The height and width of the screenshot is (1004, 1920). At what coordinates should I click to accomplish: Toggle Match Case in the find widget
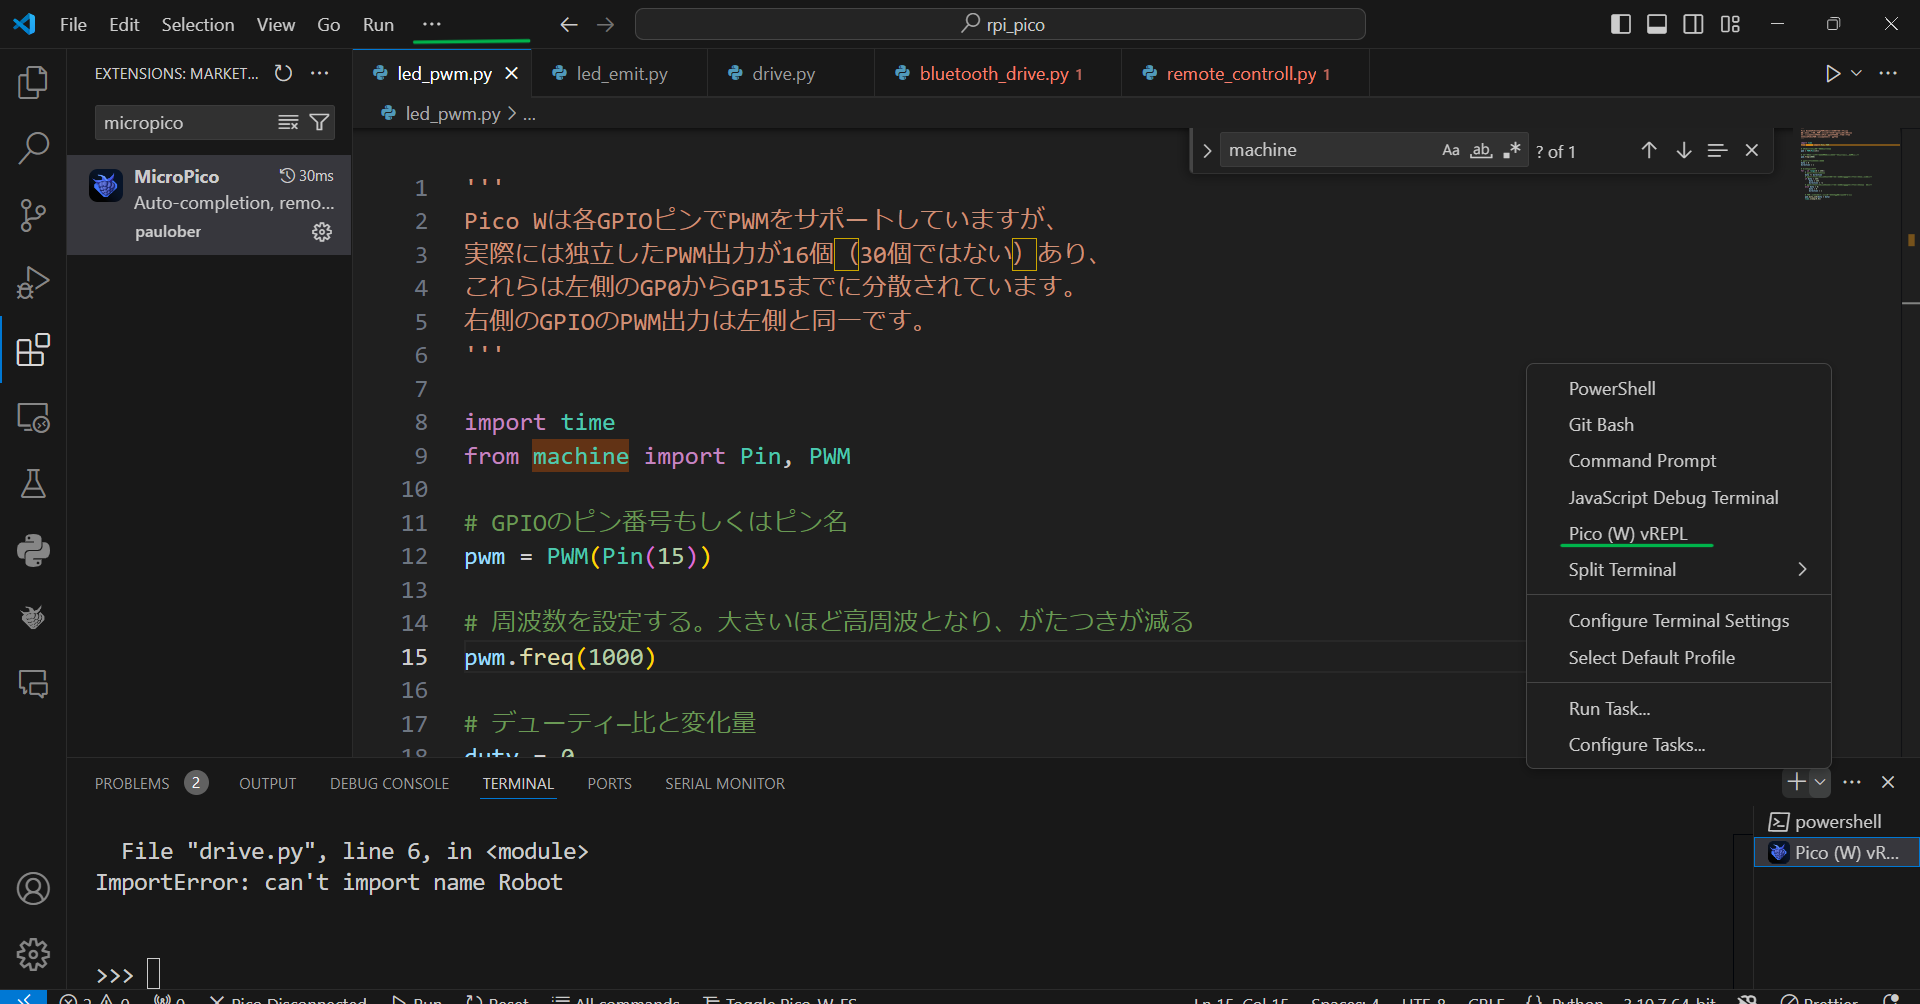(1451, 149)
